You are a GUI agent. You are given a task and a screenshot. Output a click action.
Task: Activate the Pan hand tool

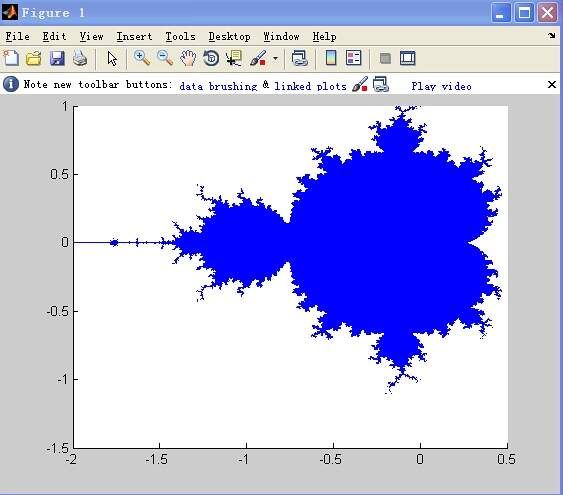pyautogui.click(x=188, y=58)
